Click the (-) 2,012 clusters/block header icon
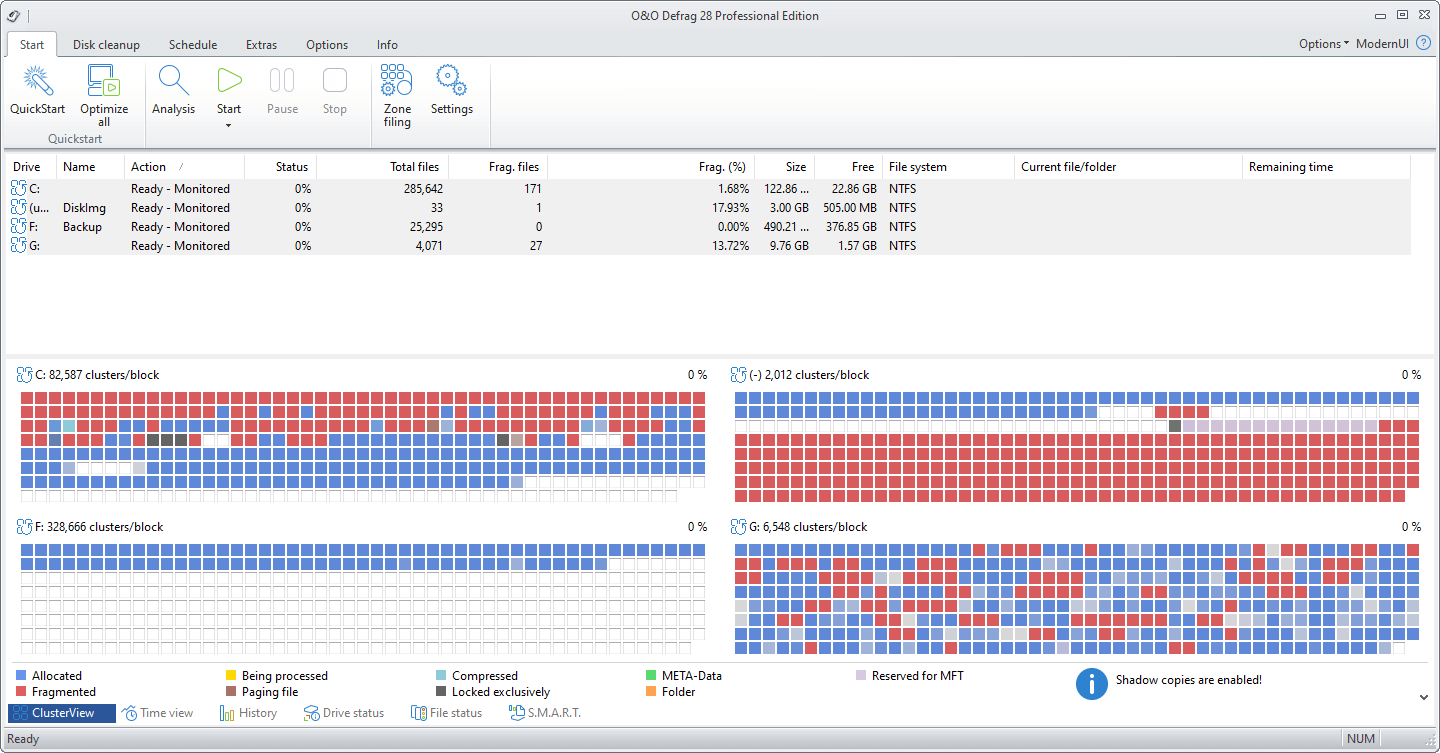The height and width of the screenshot is (753, 1440). (739, 375)
